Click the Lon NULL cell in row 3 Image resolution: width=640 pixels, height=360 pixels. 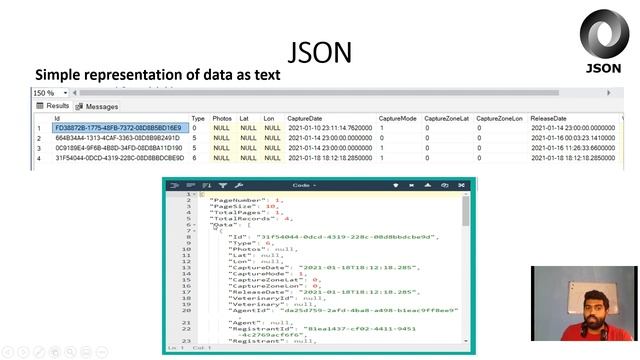(x=272, y=148)
